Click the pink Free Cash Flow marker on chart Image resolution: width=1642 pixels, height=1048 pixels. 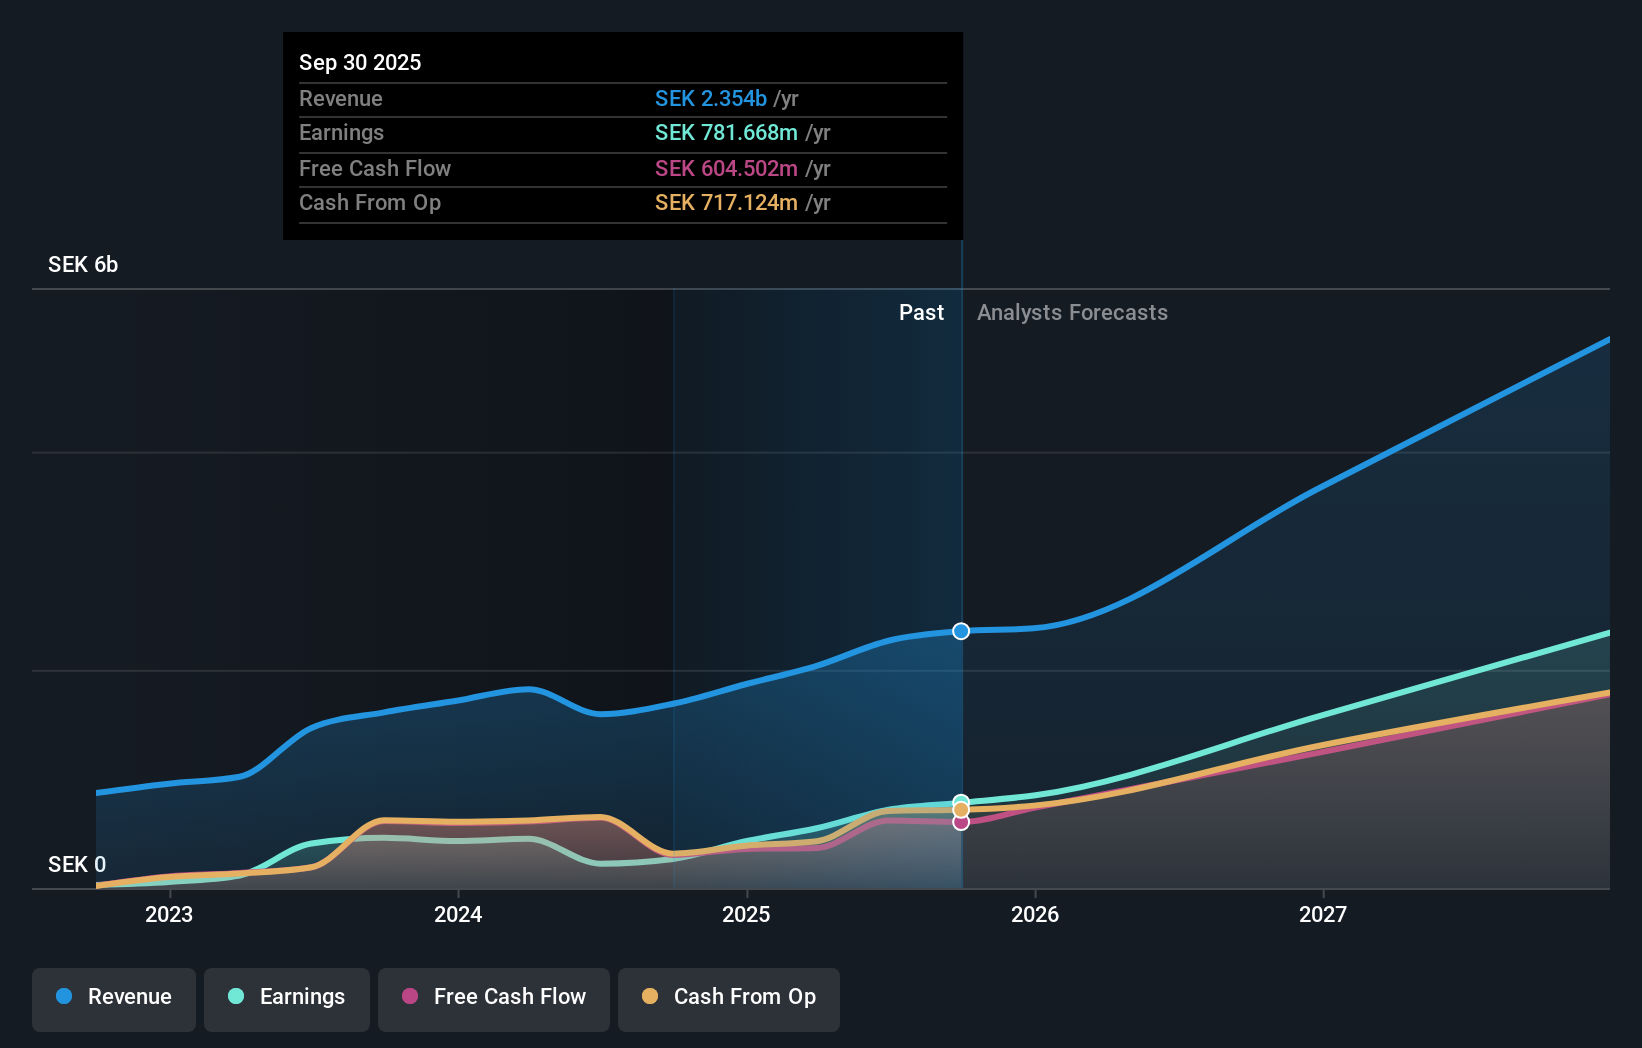[x=960, y=821]
